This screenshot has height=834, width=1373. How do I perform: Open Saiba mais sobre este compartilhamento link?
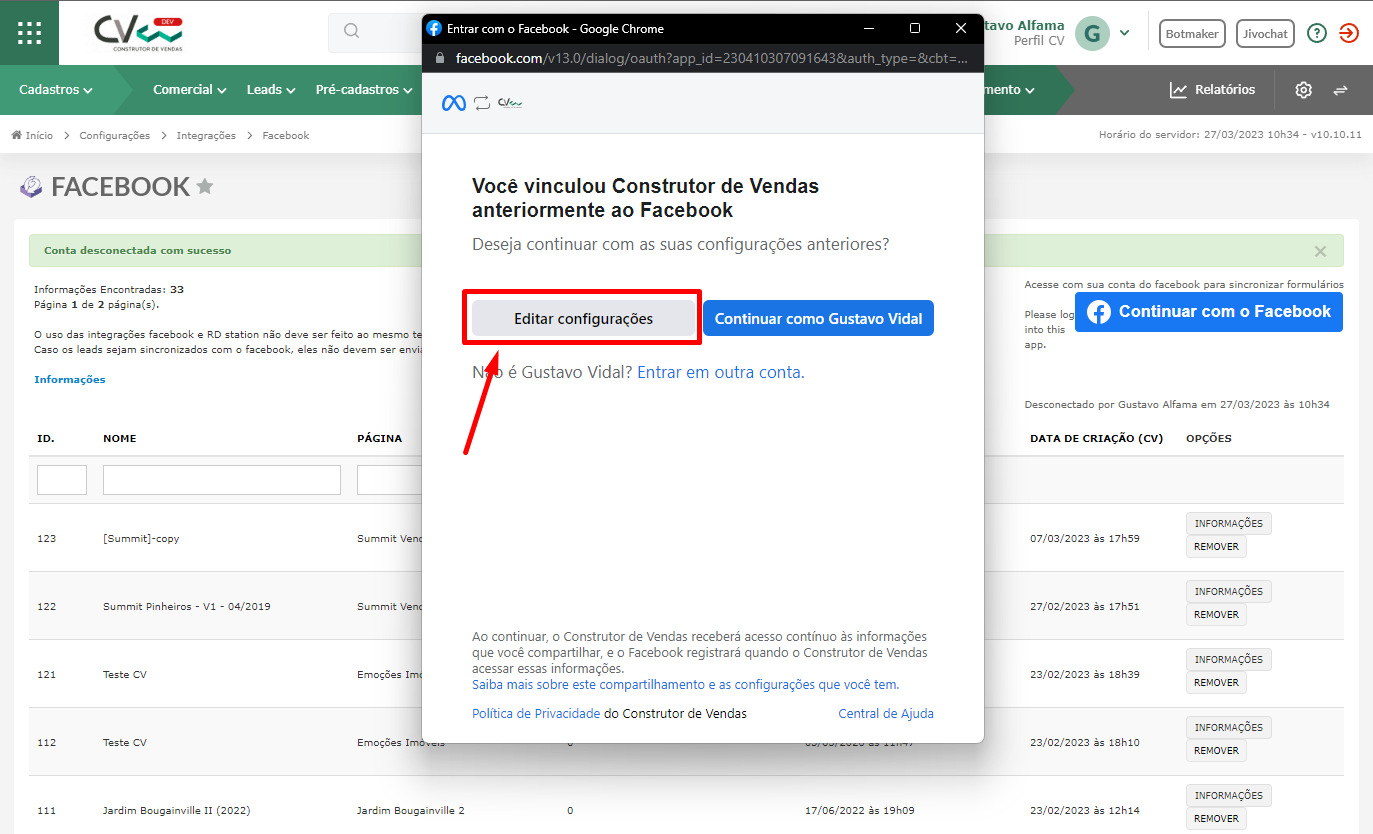685,685
